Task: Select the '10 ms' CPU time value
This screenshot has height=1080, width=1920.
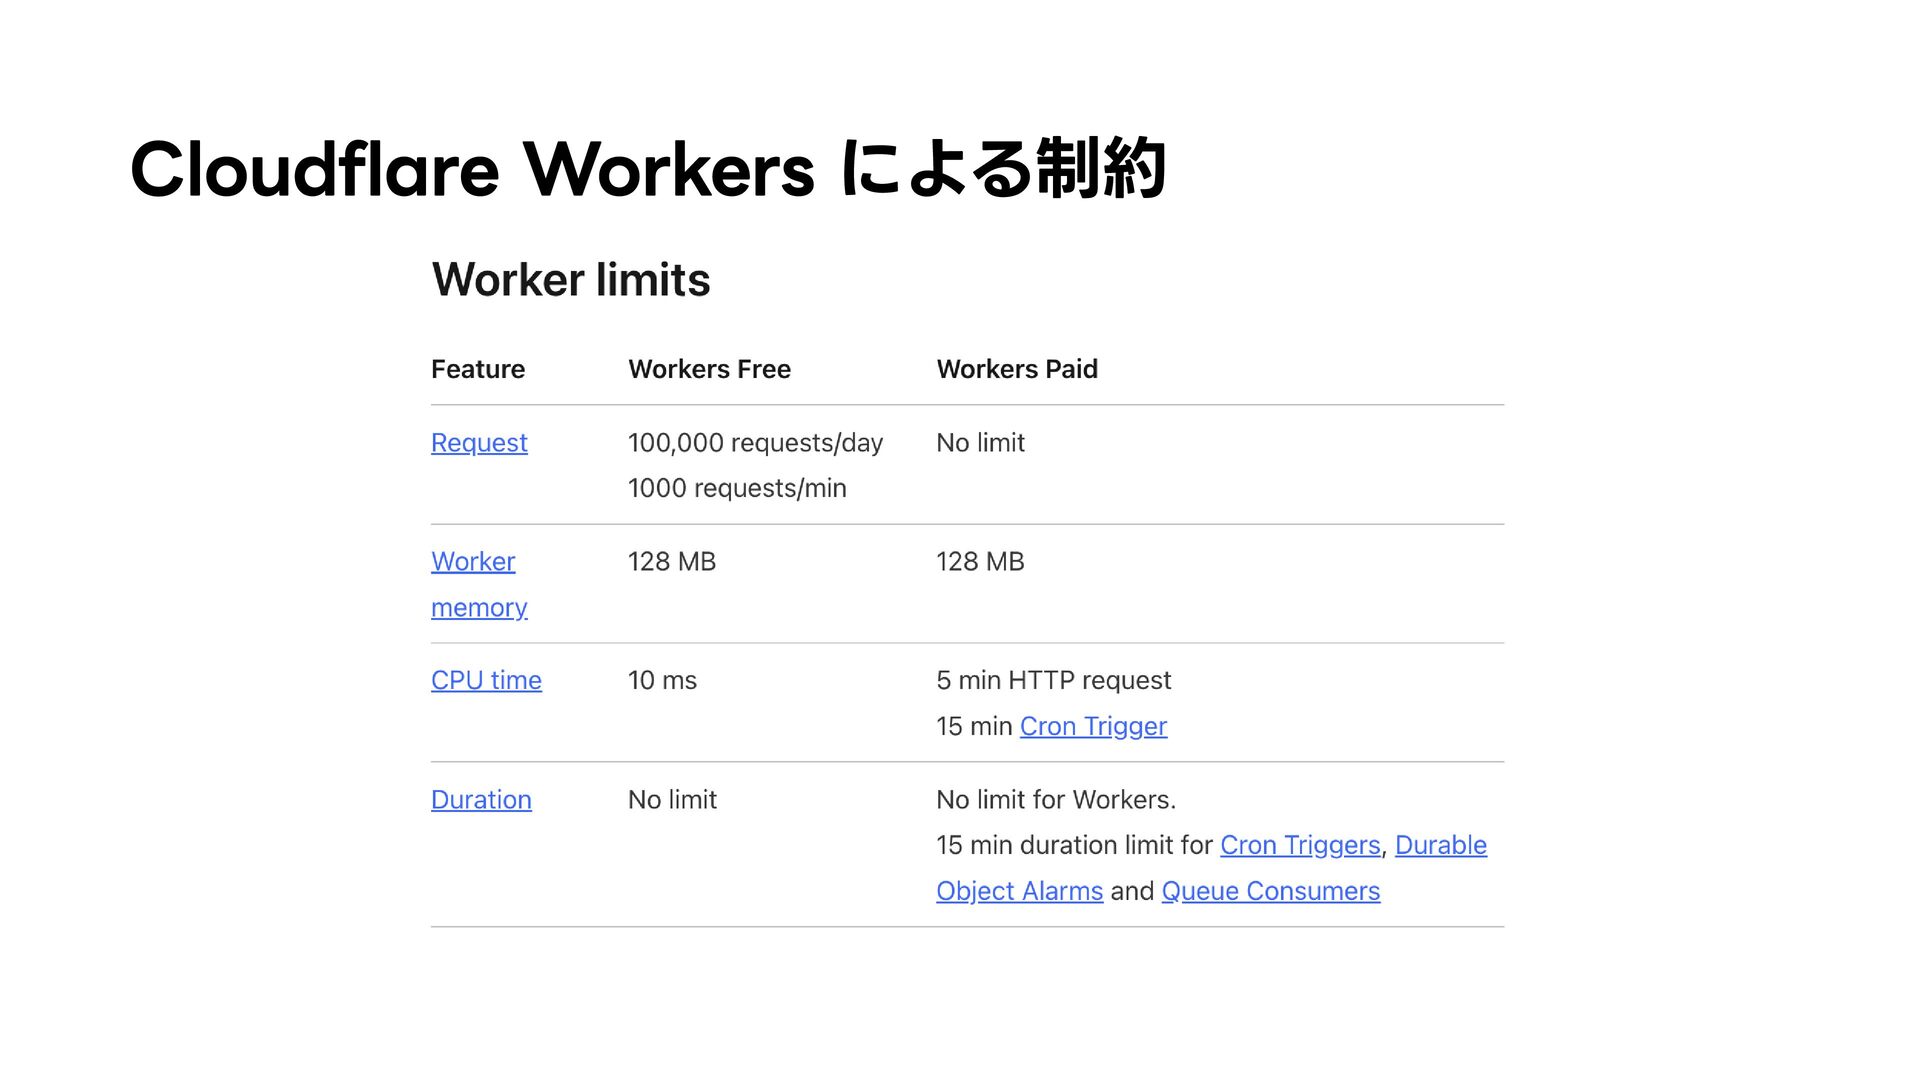Action: click(x=662, y=681)
